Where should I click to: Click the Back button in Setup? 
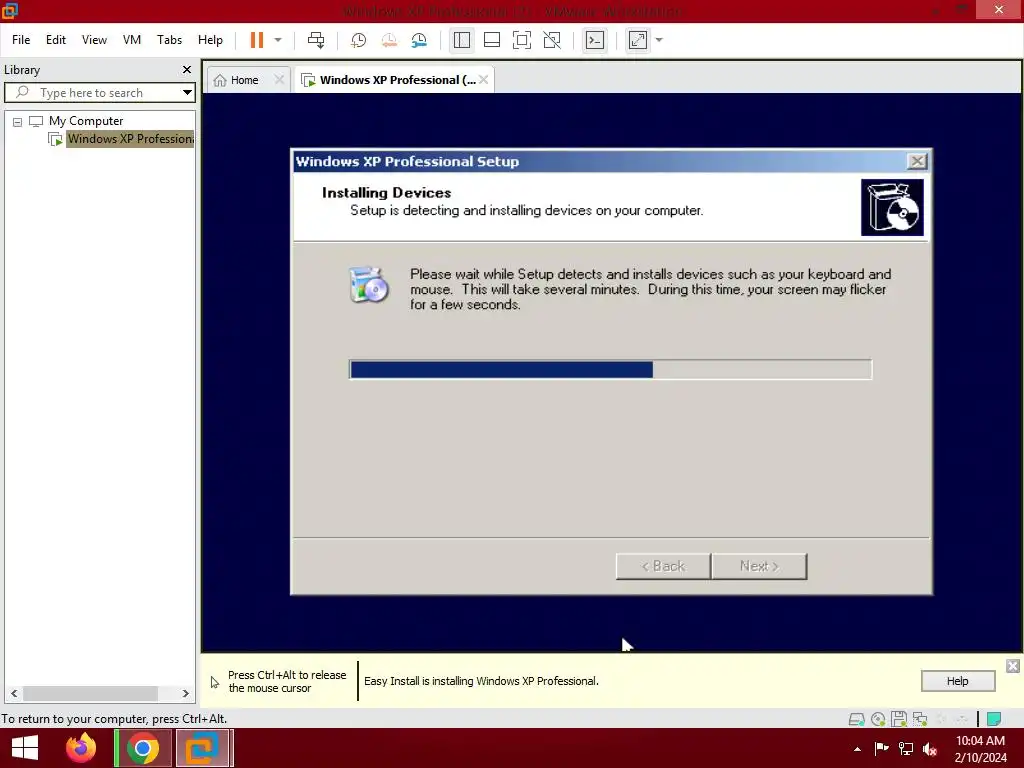click(x=663, y=566)
